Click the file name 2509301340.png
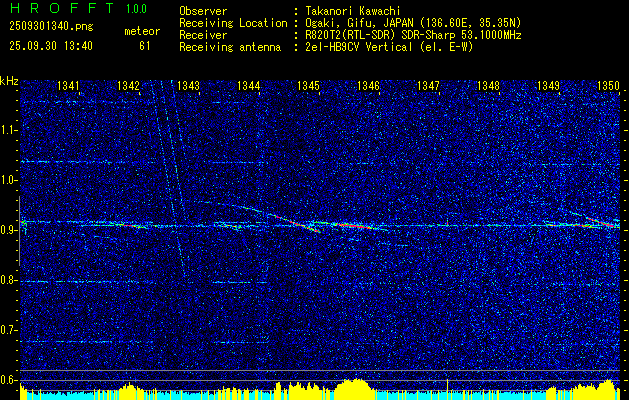 pos(51,27)
